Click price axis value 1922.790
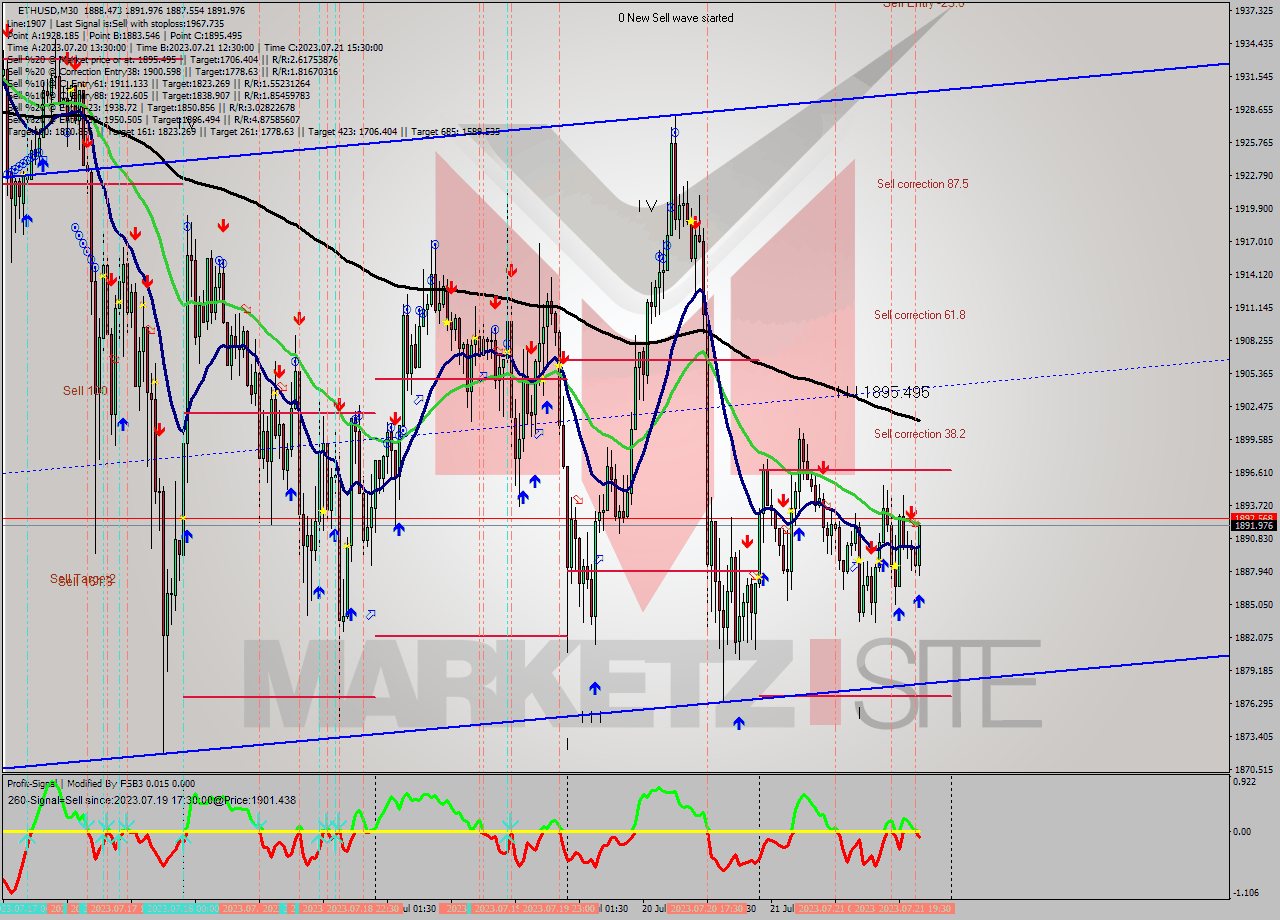Screen dimensions: 1280x920 pos(1253,176)
